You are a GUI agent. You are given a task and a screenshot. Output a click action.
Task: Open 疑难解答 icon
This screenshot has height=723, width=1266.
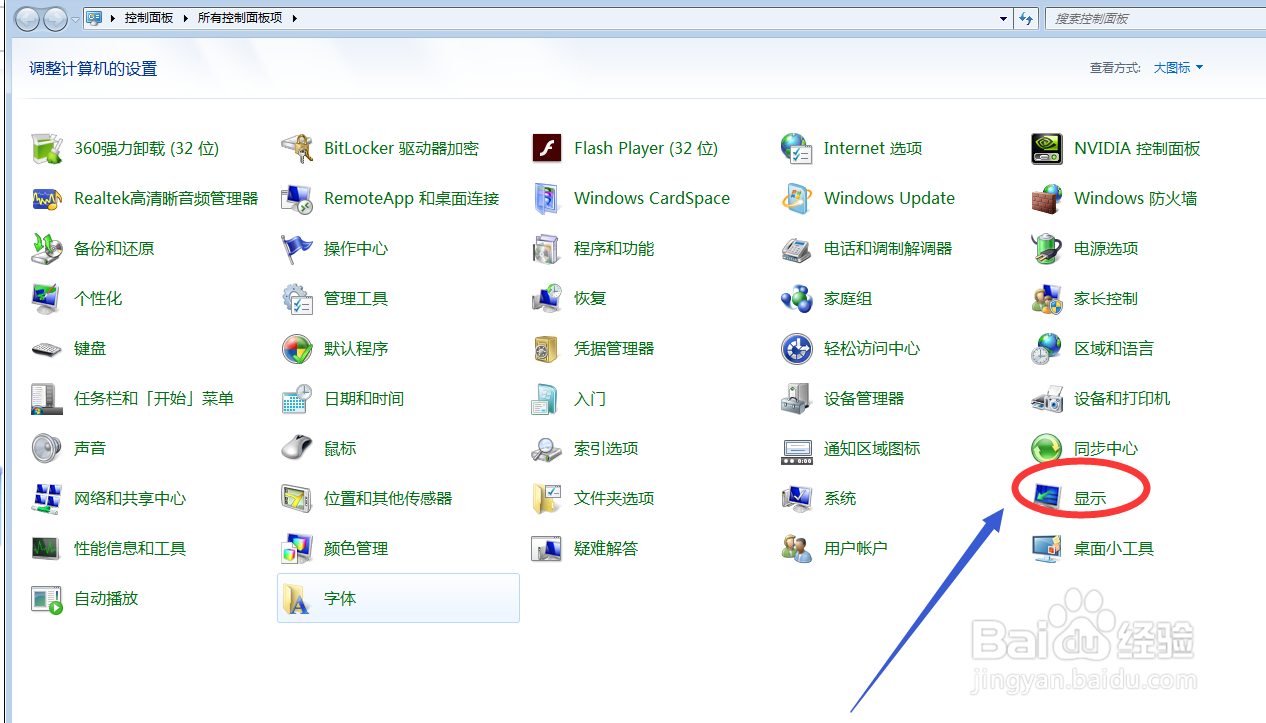(547, 549)
